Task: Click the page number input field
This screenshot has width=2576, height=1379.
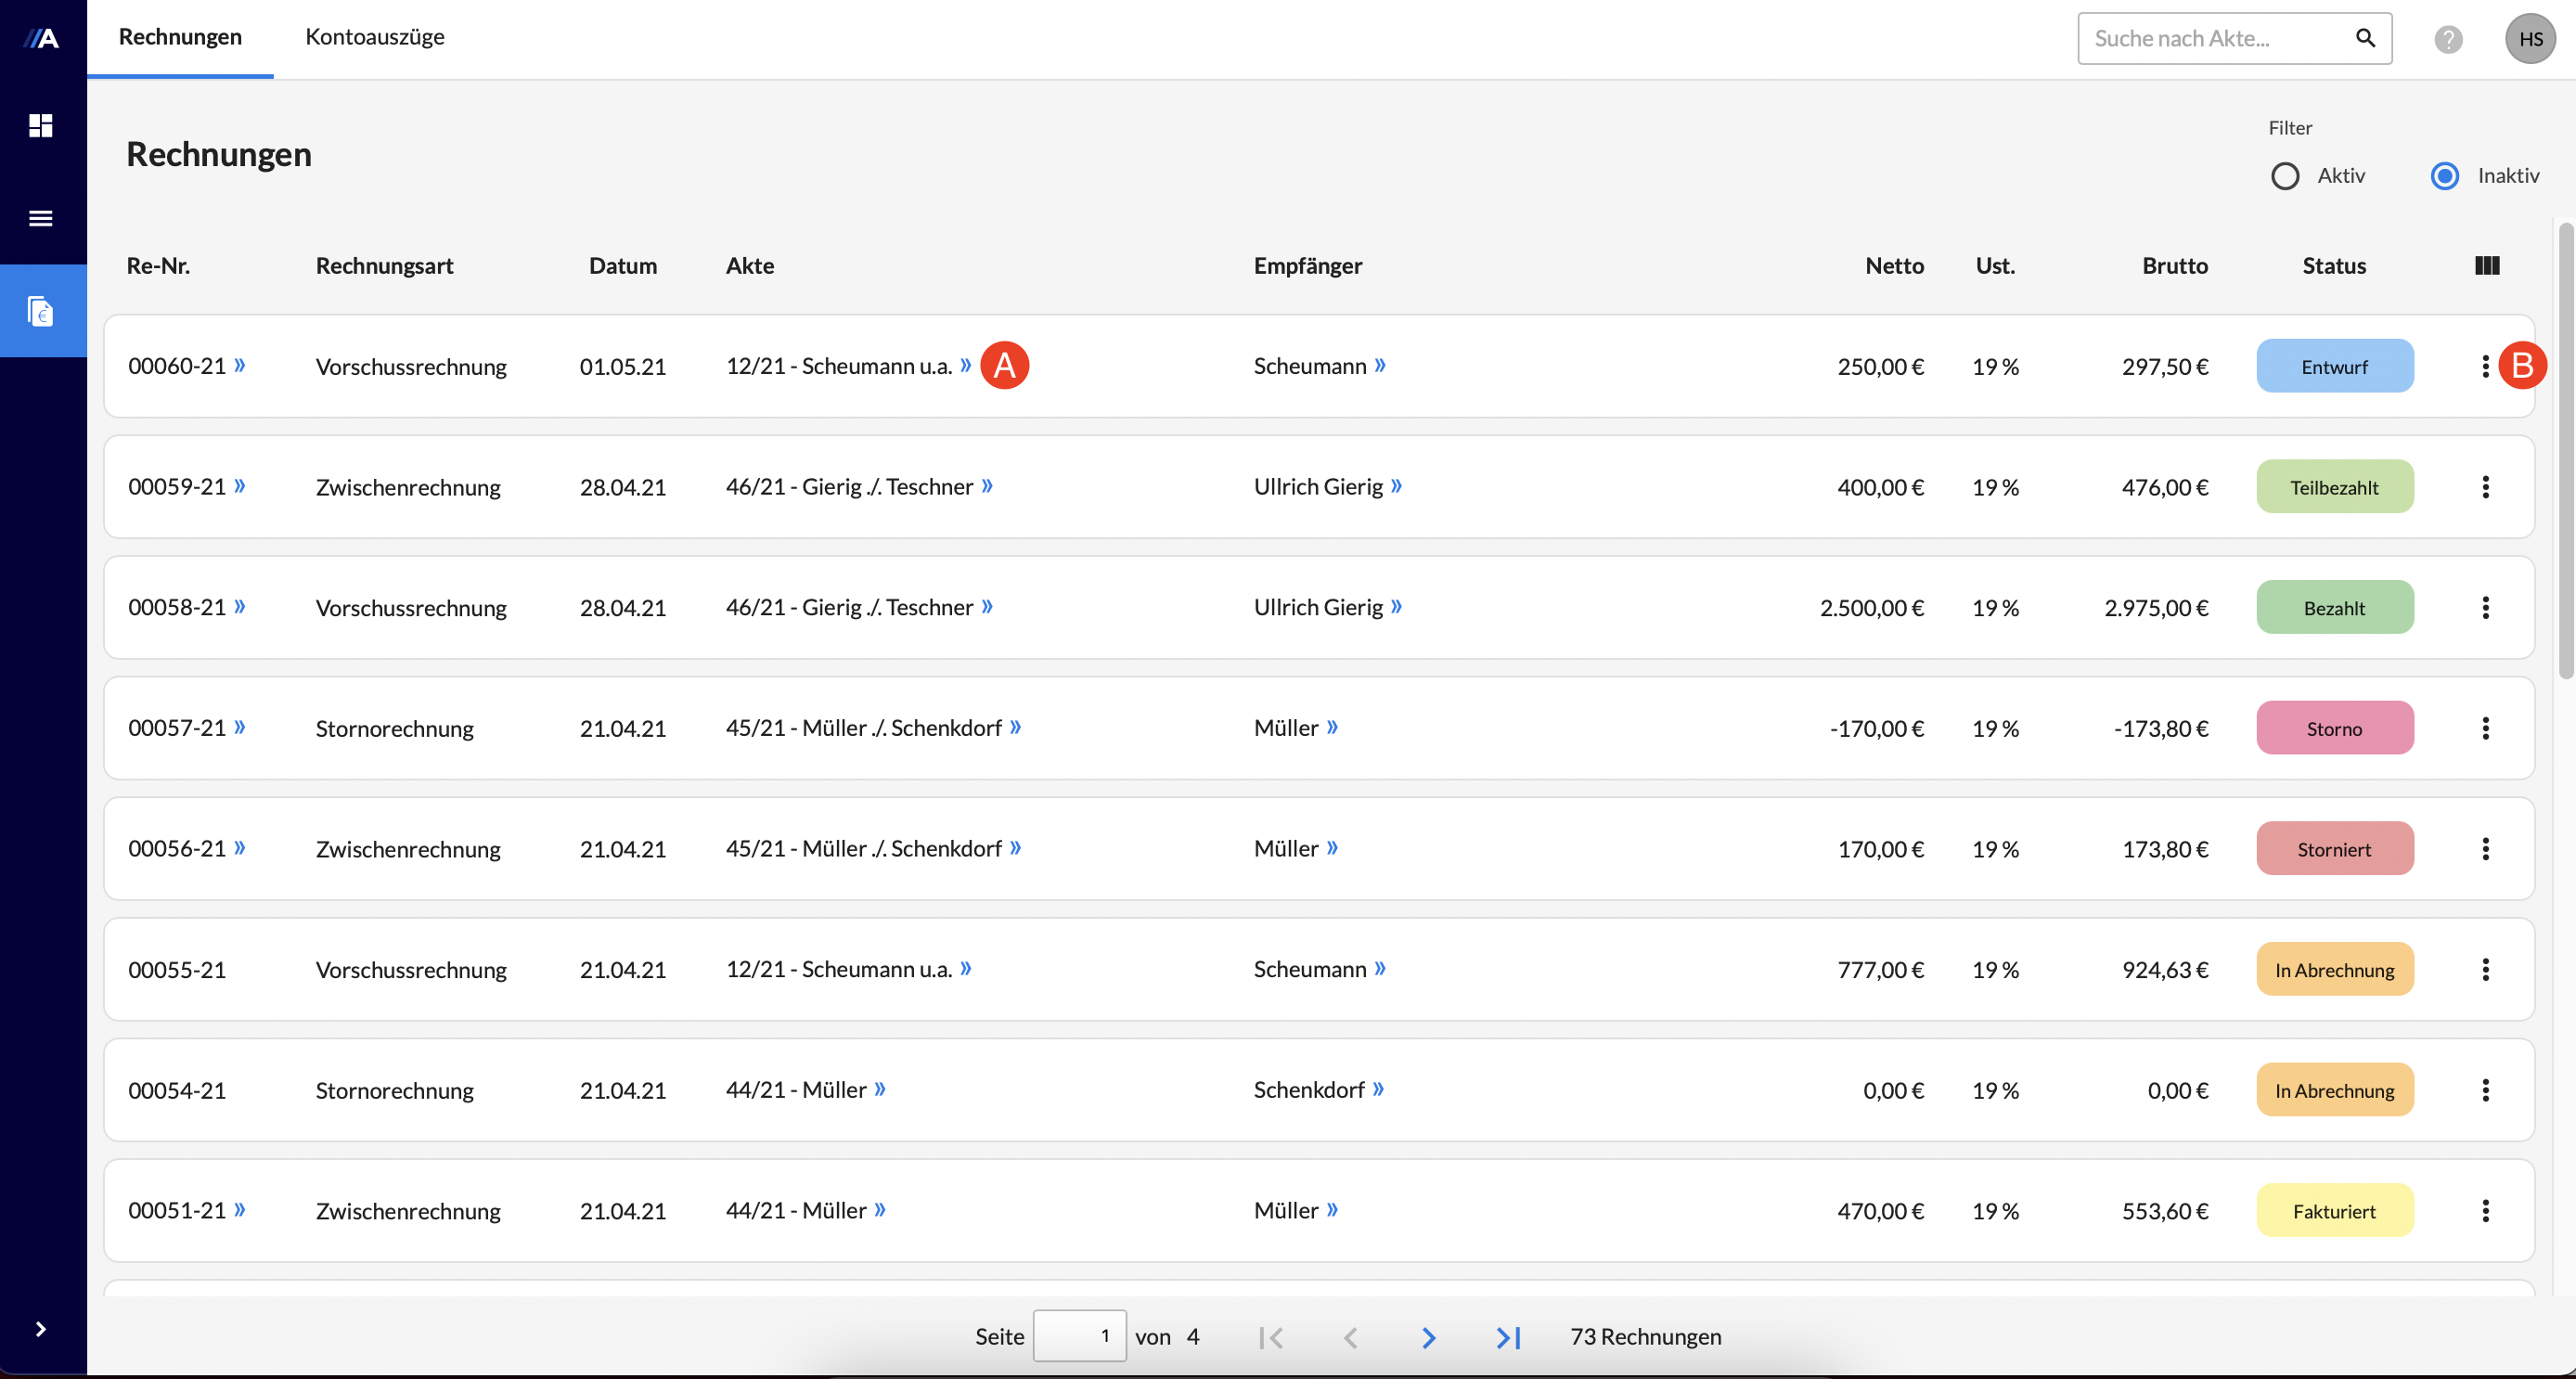Action: coord(1079,1336)
